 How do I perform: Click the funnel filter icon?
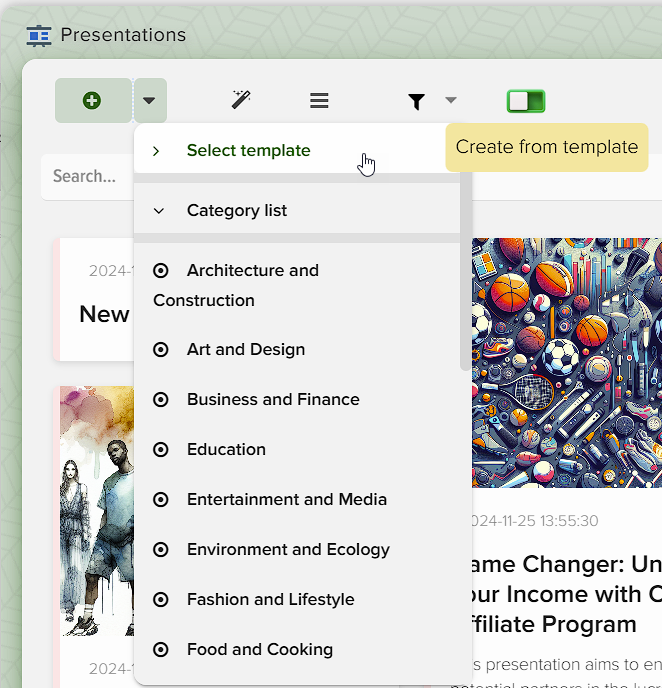[x=416, y=101]
